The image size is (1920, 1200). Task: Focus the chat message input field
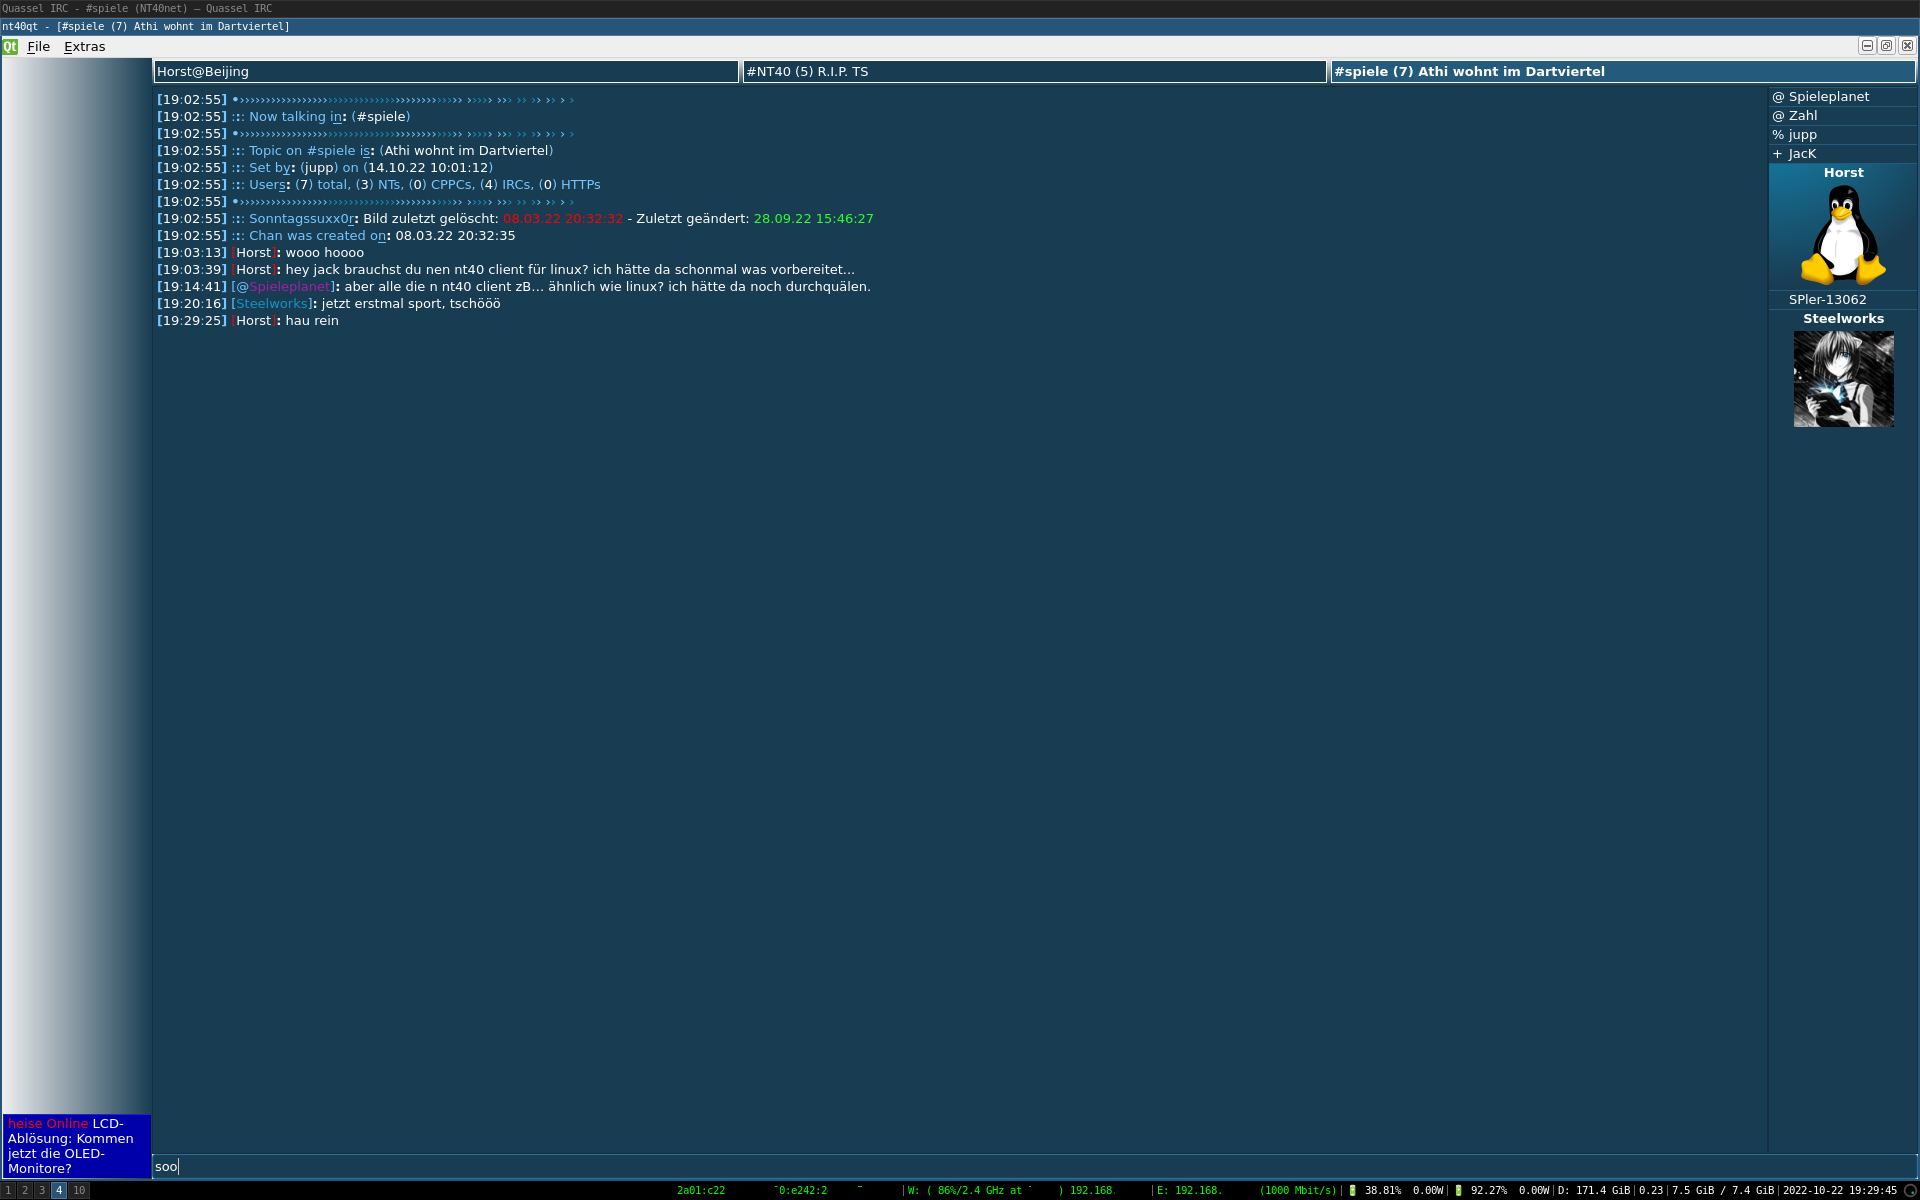click(960, 1167)
